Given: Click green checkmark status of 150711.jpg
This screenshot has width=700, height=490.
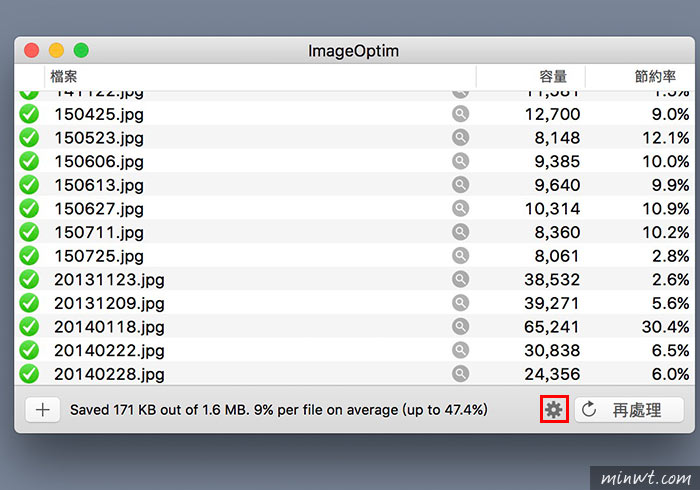Looking at the screenshot, I should (x=29, y=232).
